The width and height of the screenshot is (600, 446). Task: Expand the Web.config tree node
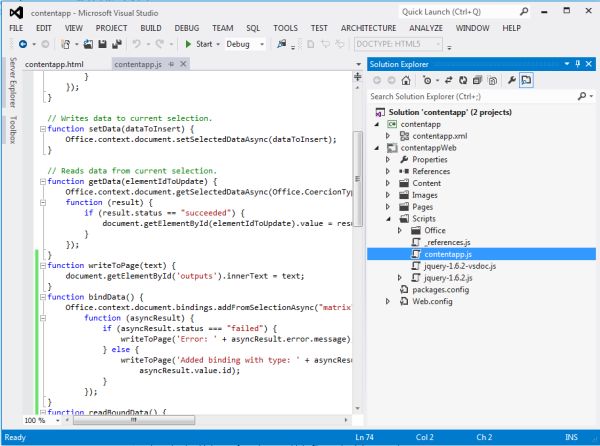pyautogui.click(x=388, y=300)
